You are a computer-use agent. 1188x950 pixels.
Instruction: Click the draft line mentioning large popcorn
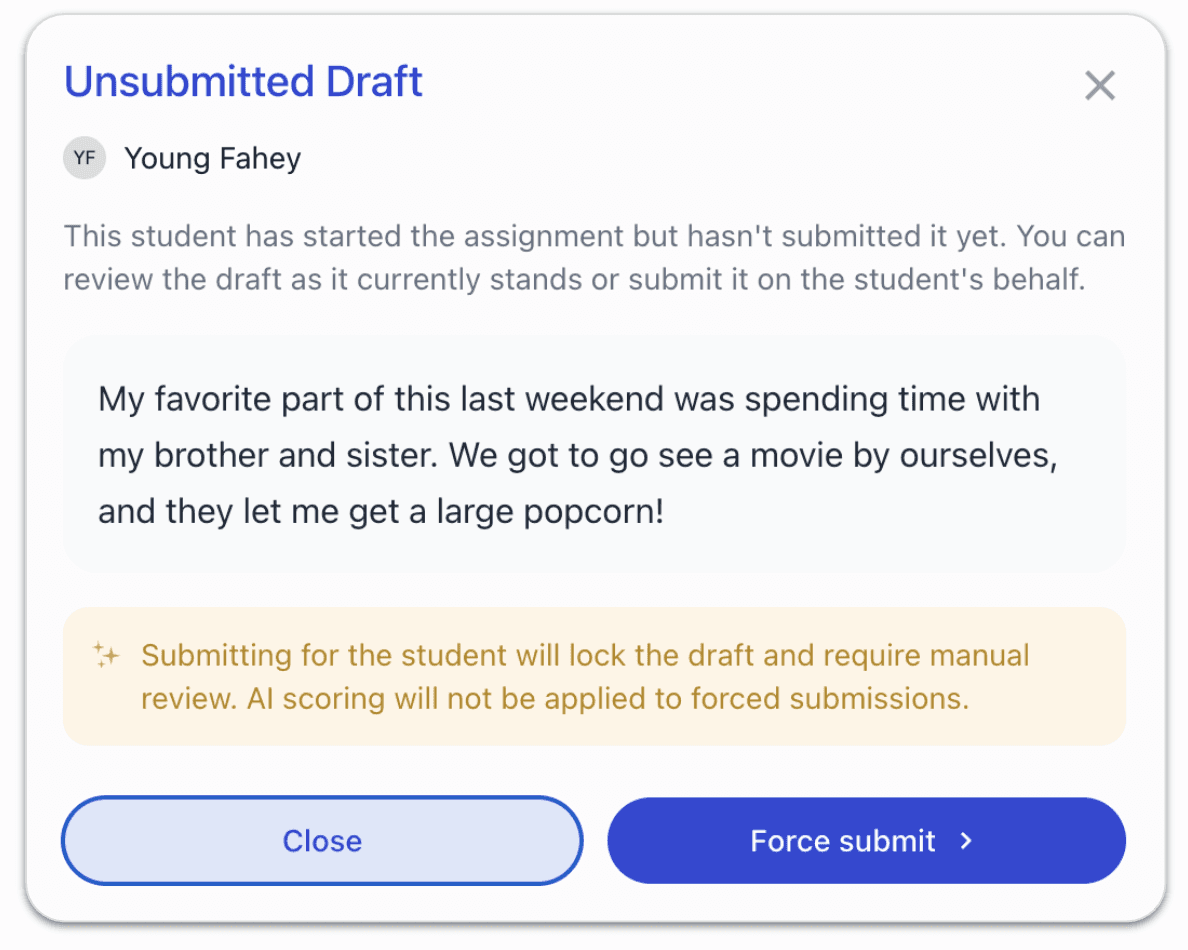point(380,512)
